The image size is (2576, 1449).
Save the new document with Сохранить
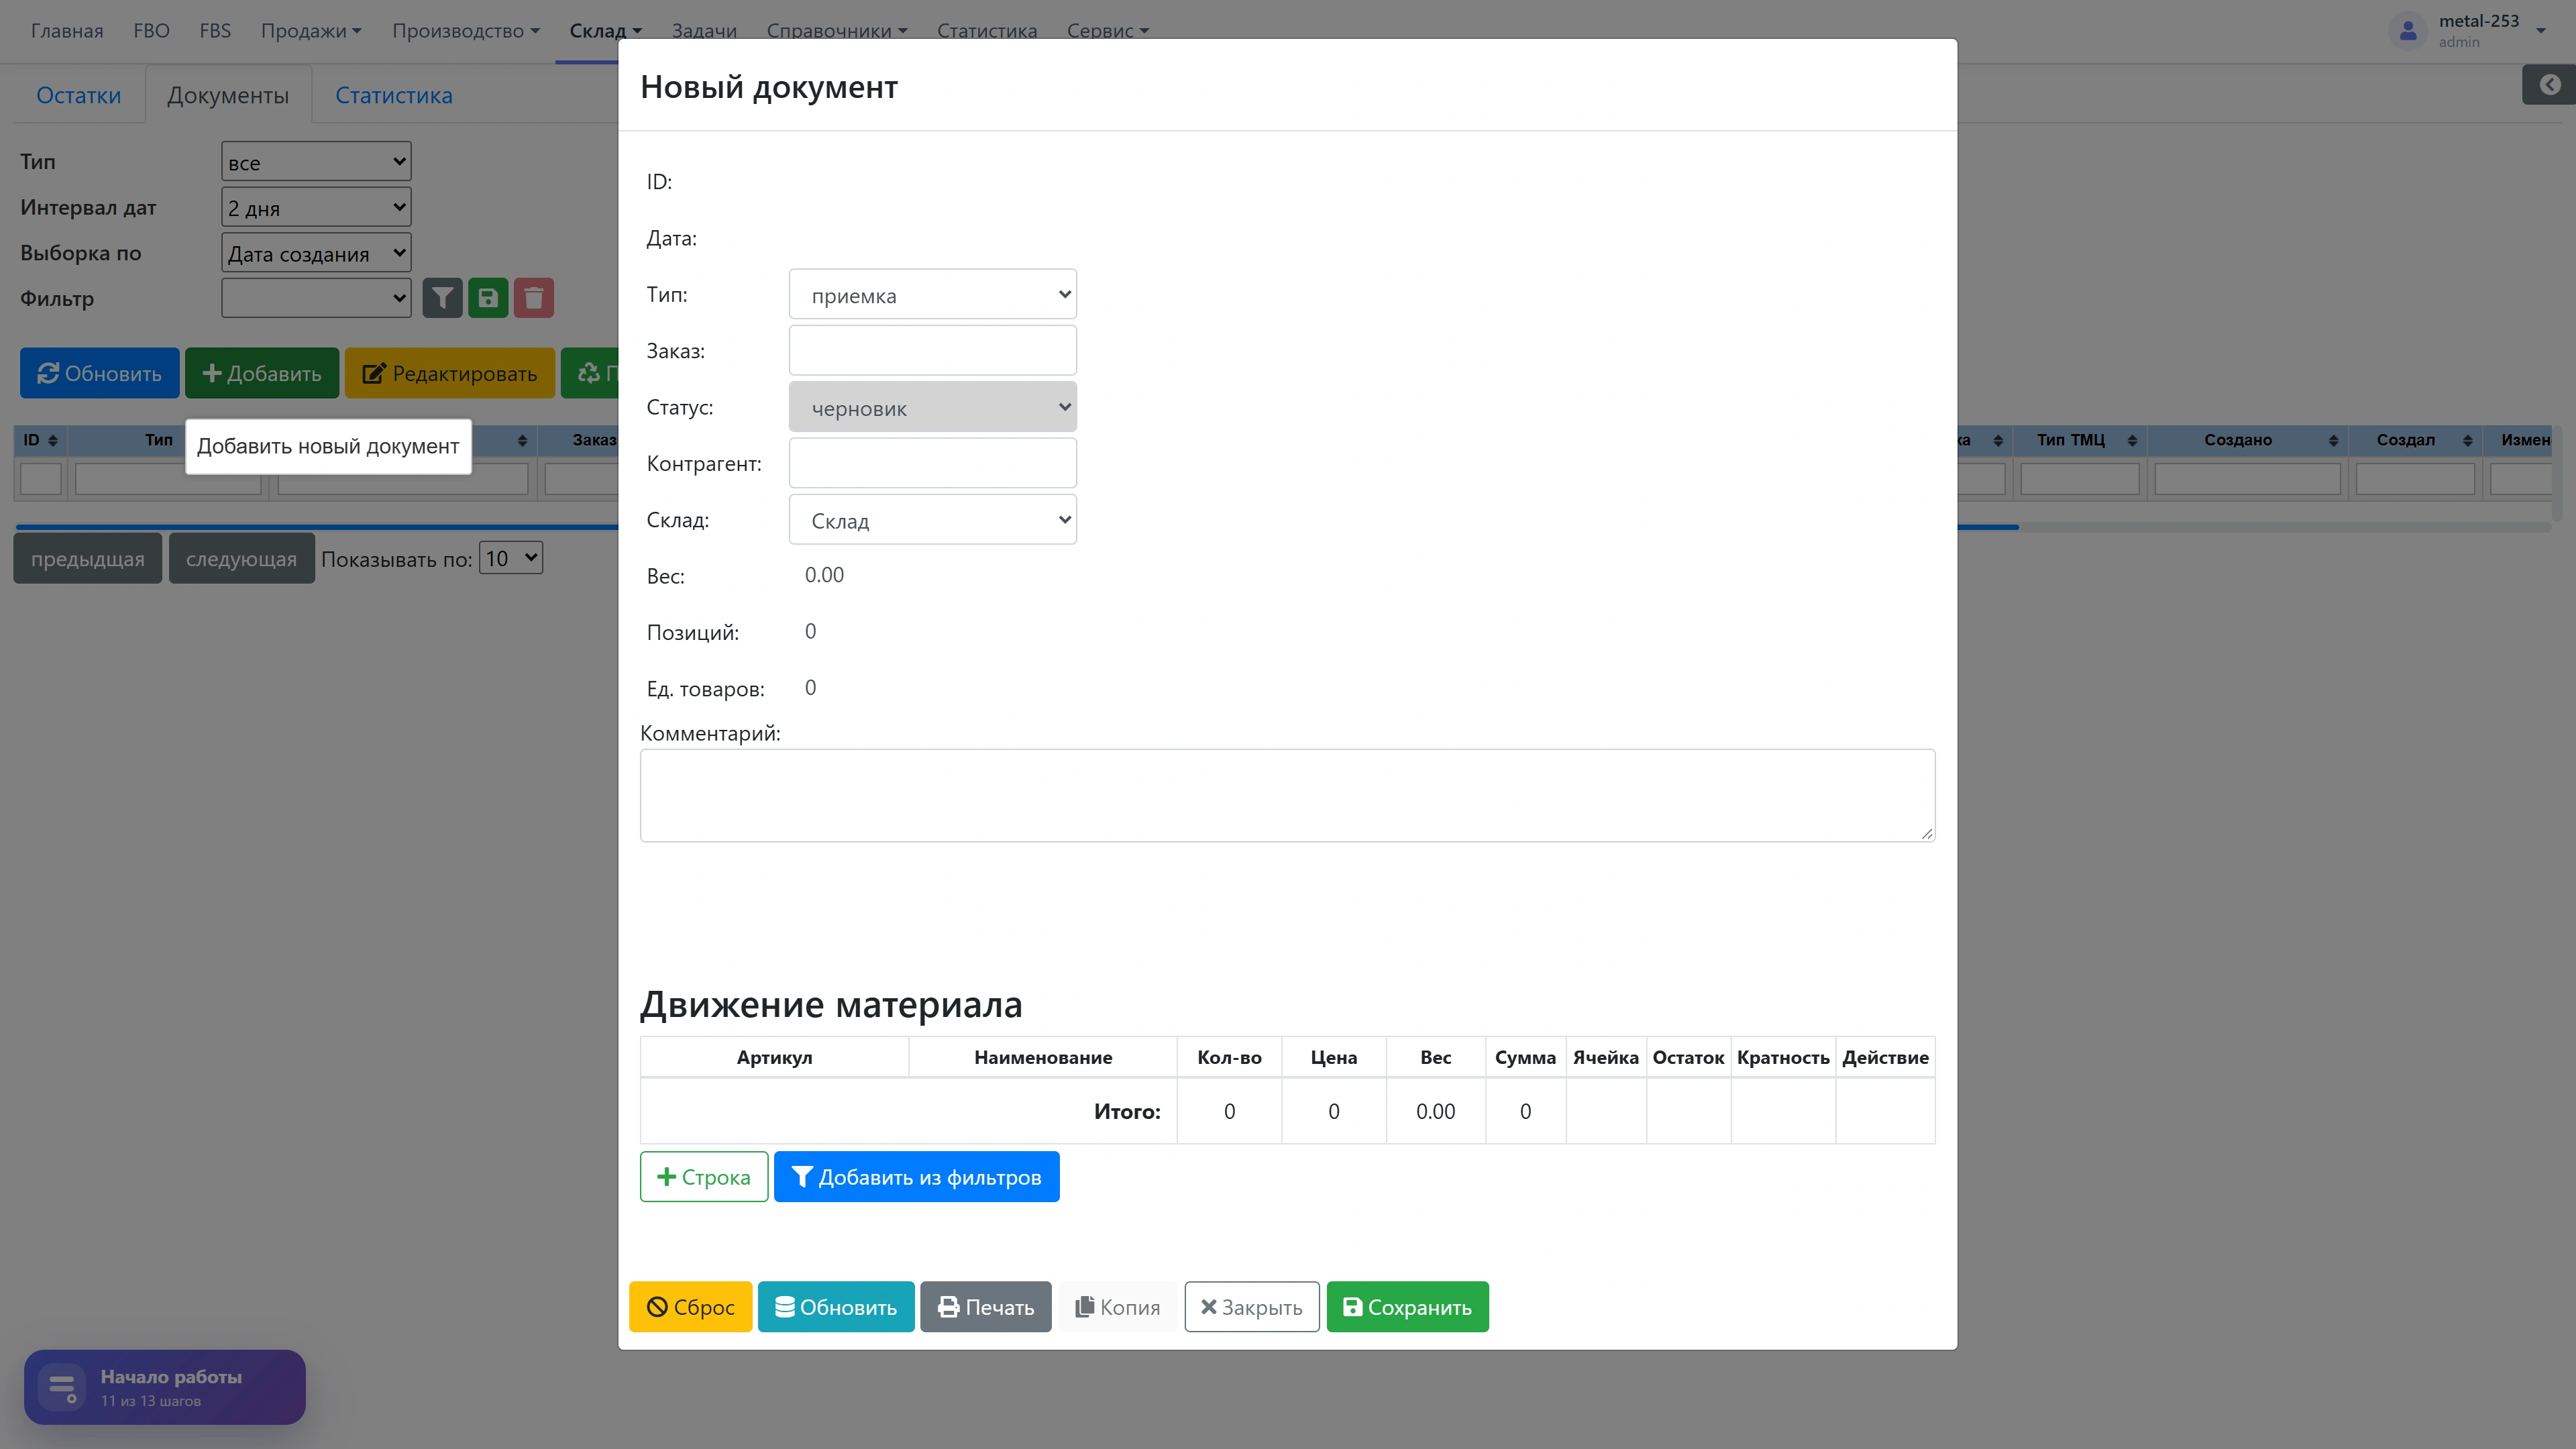coord(1407,1307)
